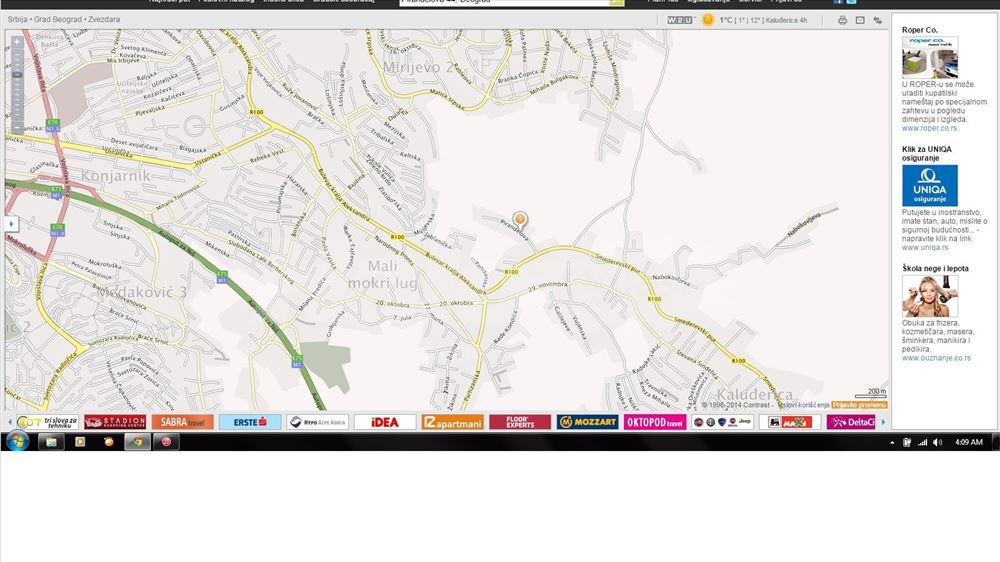This screenshot has height=562, width=1000.
Task: Click the CDT tri slova za tehniku banner
Action: tap(47, 422)
